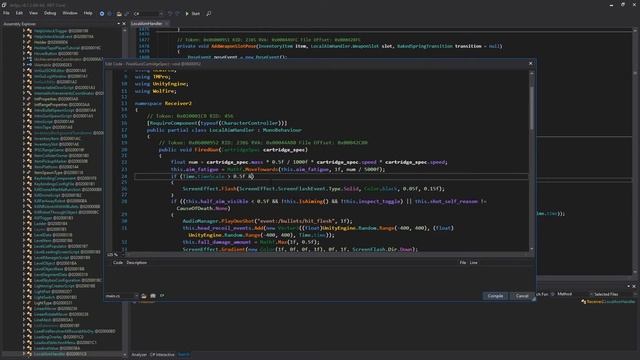Image resolution: width=640 pixels, height=360 pixels.
Task: Open the Debug menu
Action: [50, 13]
